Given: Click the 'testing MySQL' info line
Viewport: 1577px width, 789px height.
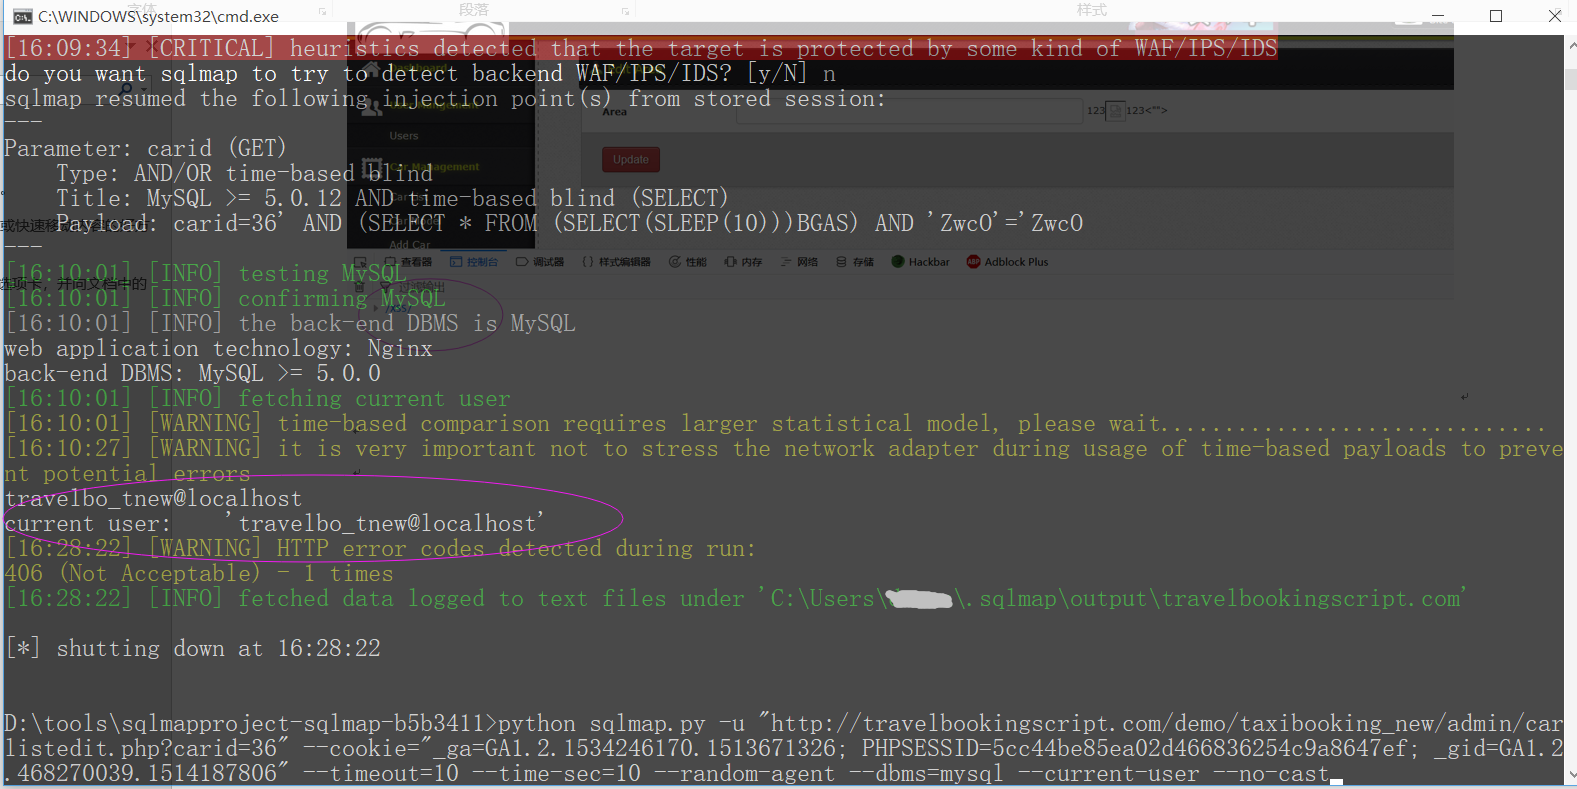Looking at the screenshot, I should click(x=206, y=273).
